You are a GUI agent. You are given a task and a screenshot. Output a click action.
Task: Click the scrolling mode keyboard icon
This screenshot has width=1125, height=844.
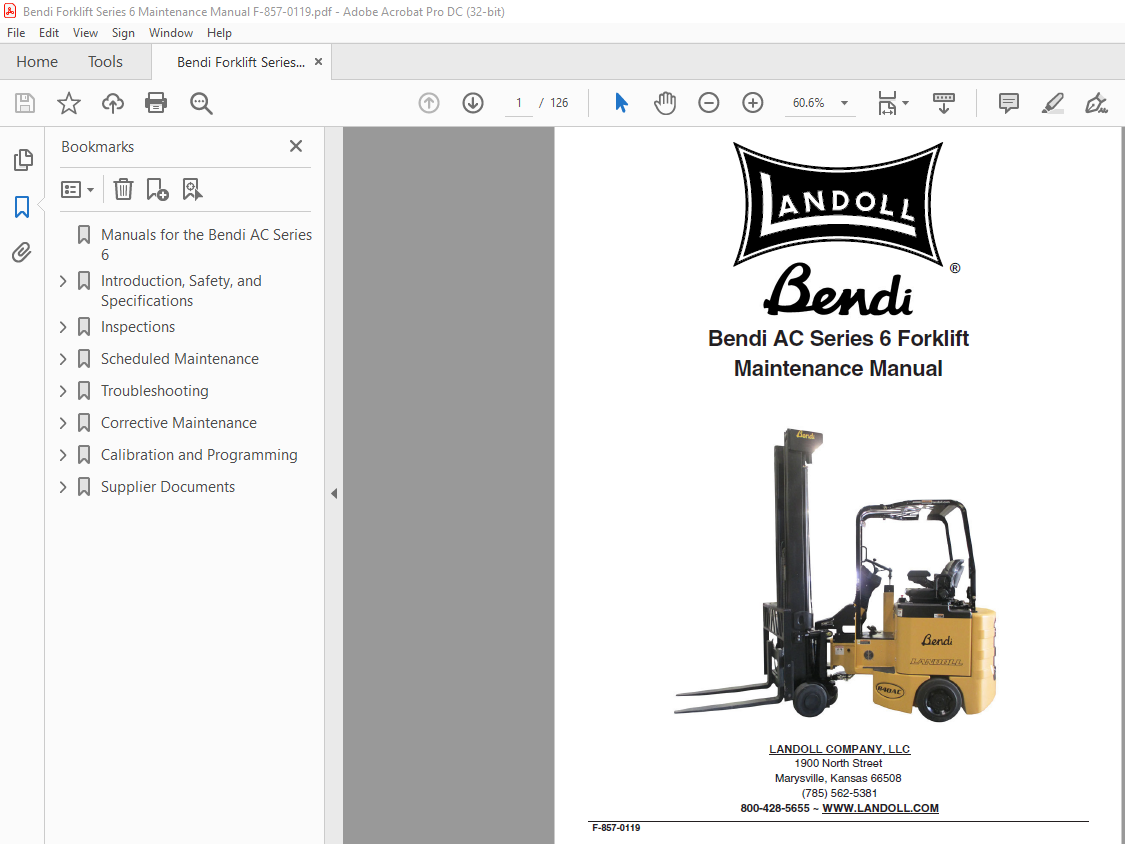tap(943, 103)
